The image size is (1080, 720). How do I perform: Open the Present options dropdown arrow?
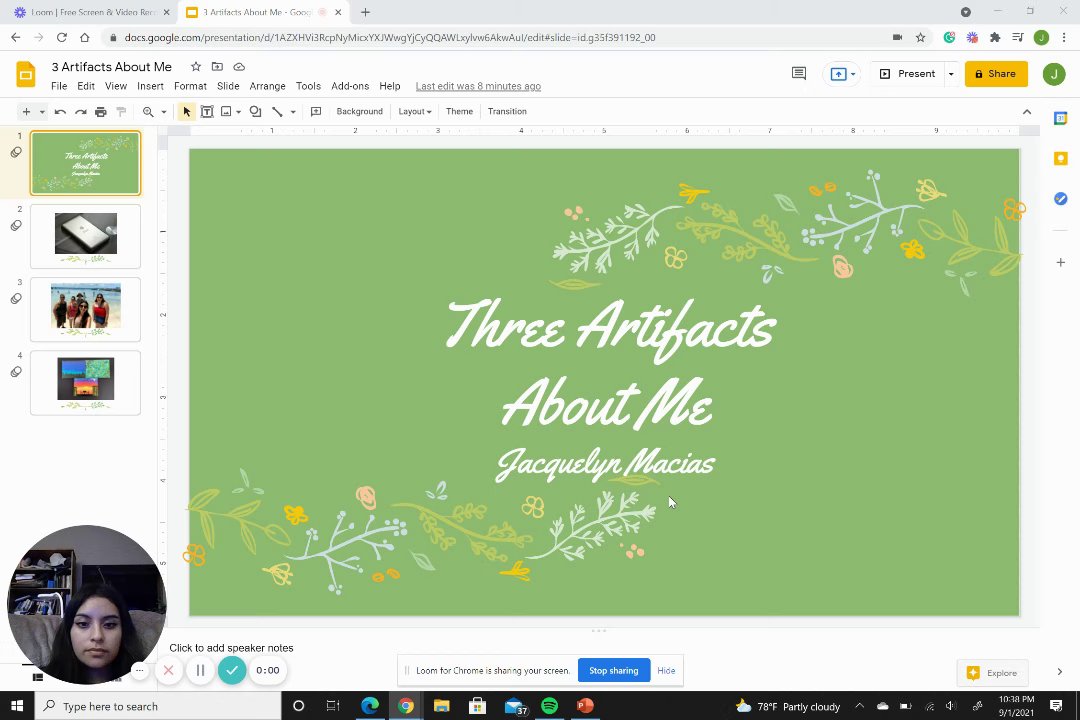click(951, 74)
